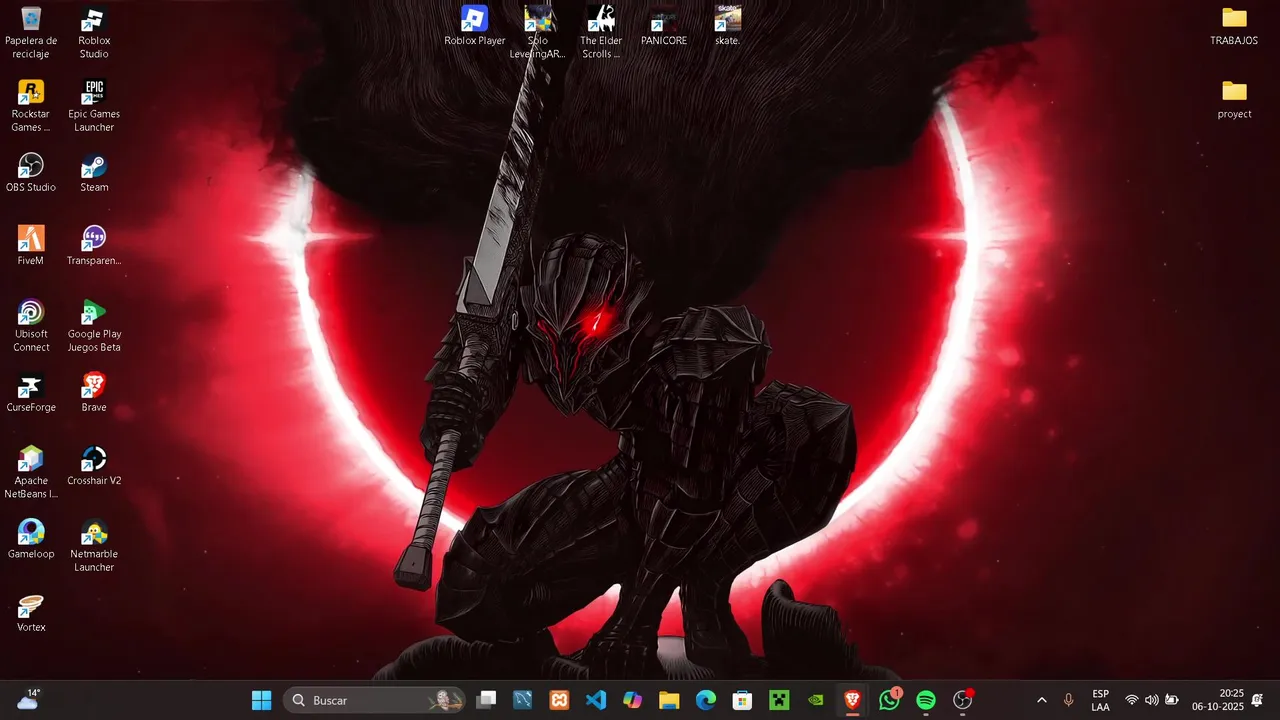Select The Elder Scrolls shortcut
This screenshot has width=1280, height=720.
601,32
